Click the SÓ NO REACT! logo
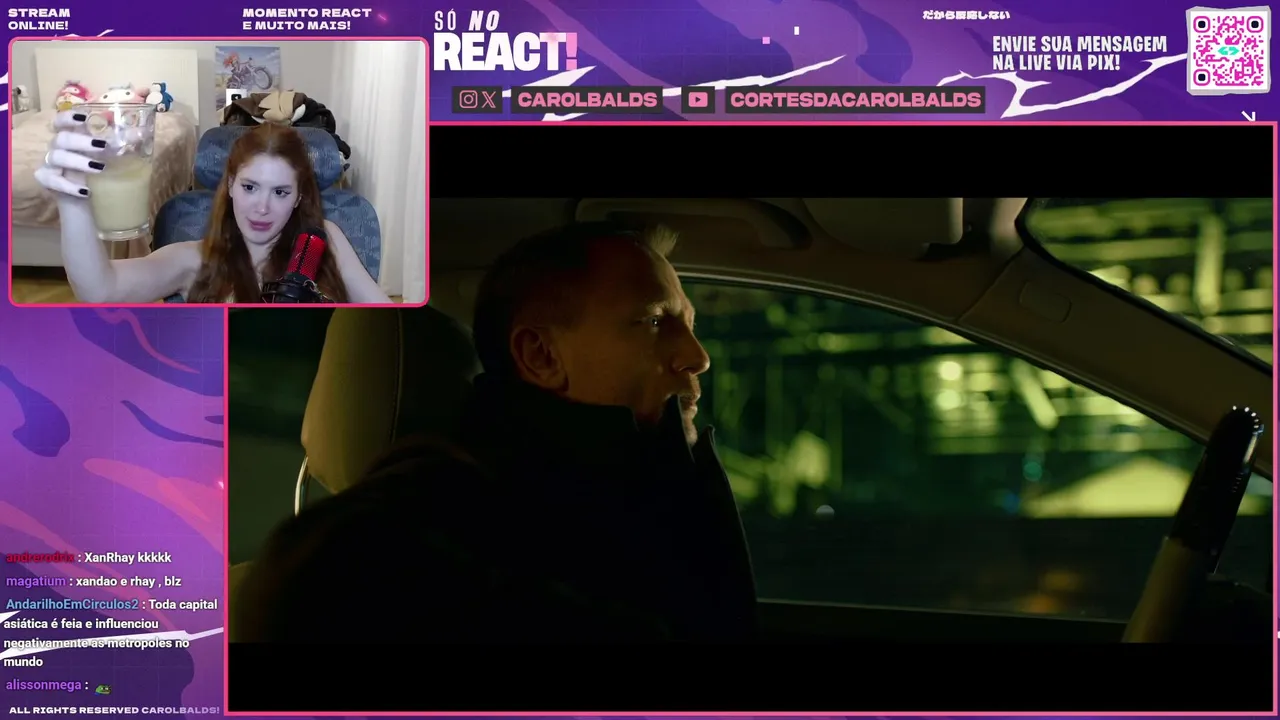Viewport: 1280px width, 720px height. click(x=505, y=42)
